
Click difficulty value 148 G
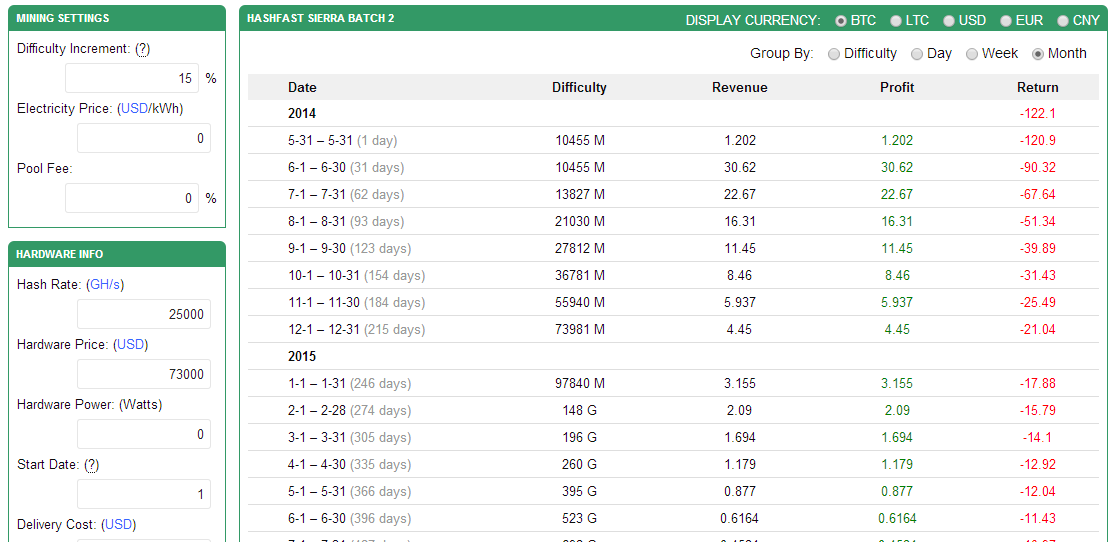tap(580, 410)
